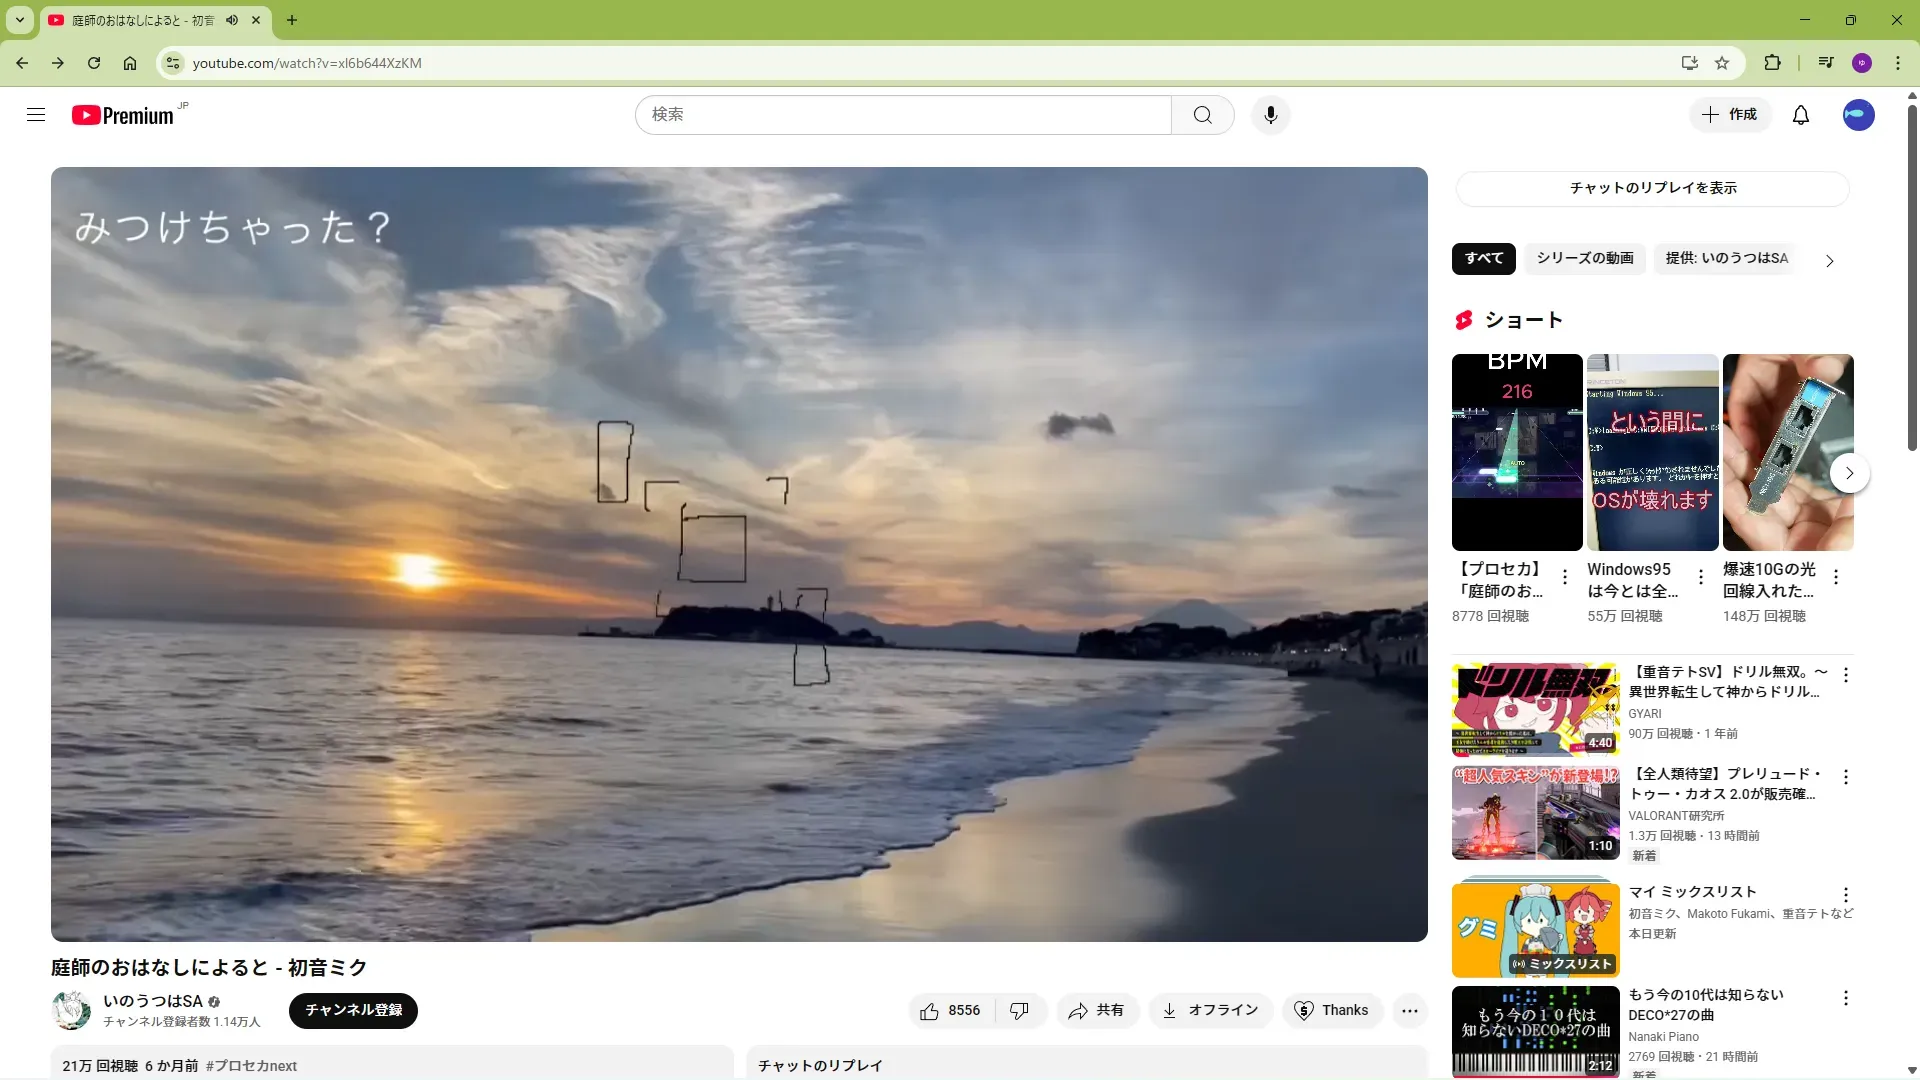Click the search magnifier button
Screen dimensions: 1920x1080
pos(1202,115)
